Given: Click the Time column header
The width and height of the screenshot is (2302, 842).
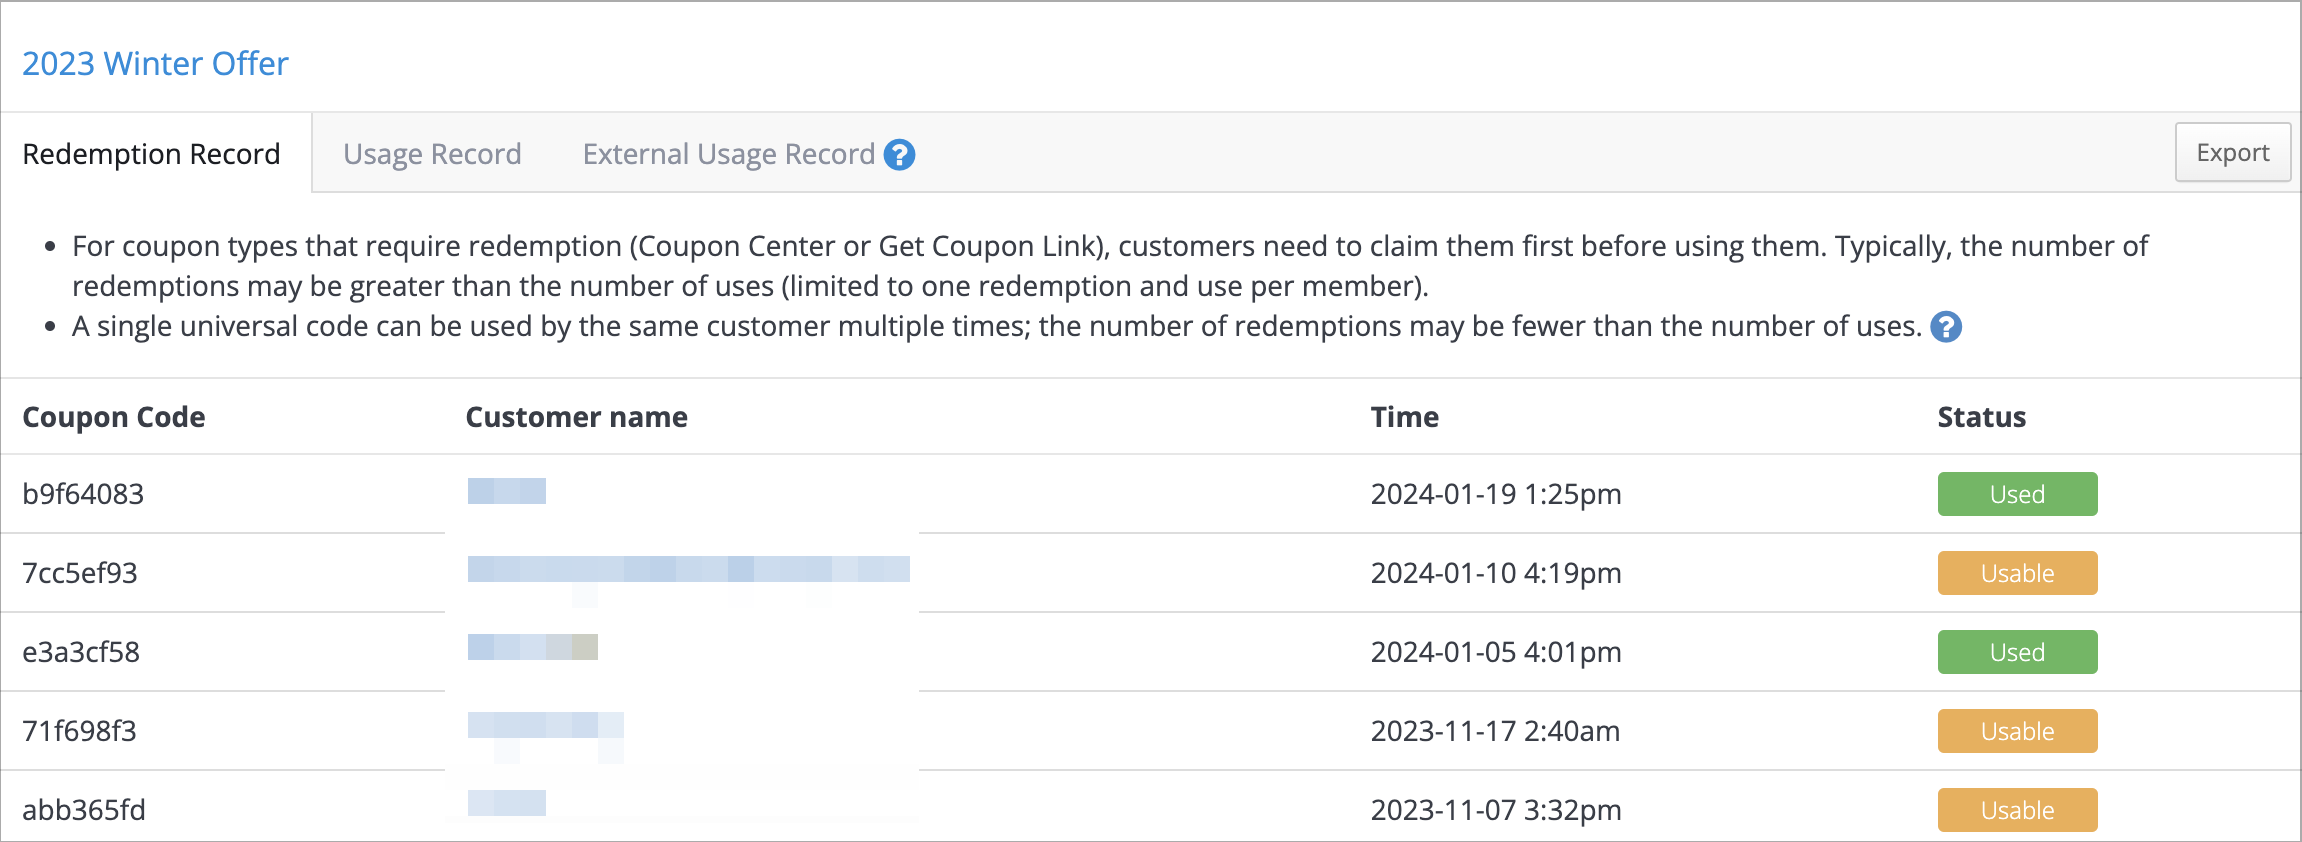Looking at the screenshot, I should coord(1404,417).
